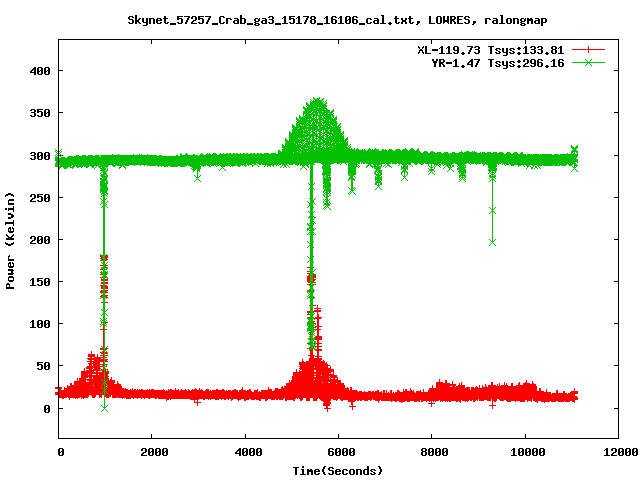Click the 100 y-axis tick label
The image size is (640, 480).
coord(40,324)
